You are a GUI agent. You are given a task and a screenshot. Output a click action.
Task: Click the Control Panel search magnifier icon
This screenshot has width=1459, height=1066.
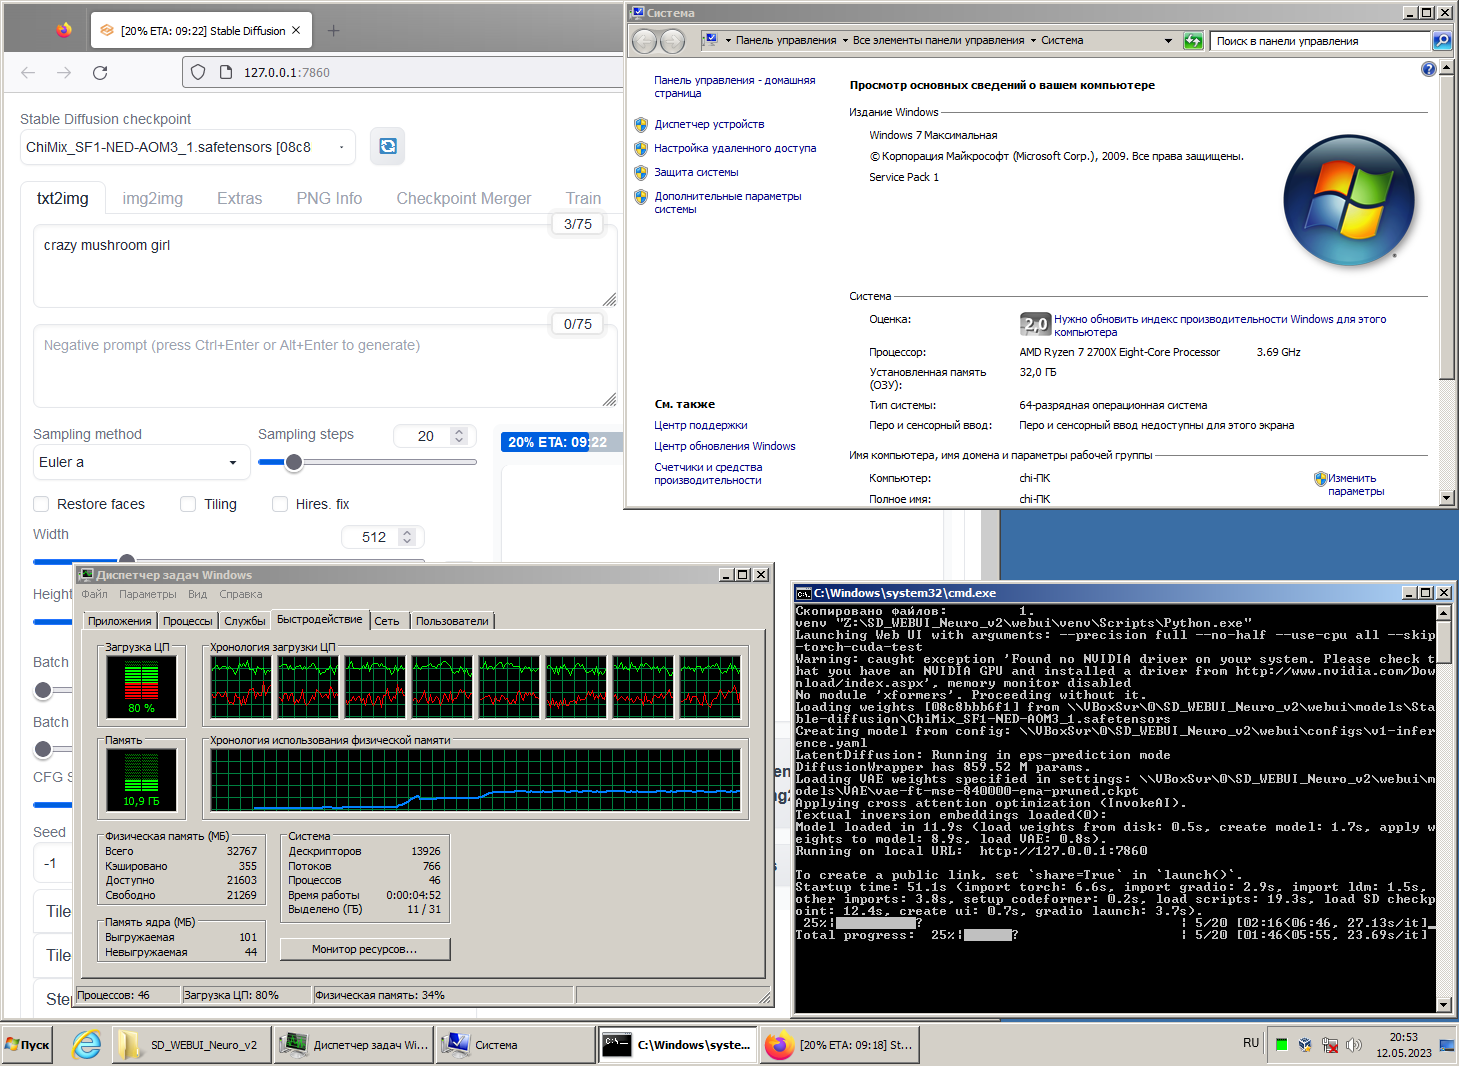click(x=1441, y=41)
